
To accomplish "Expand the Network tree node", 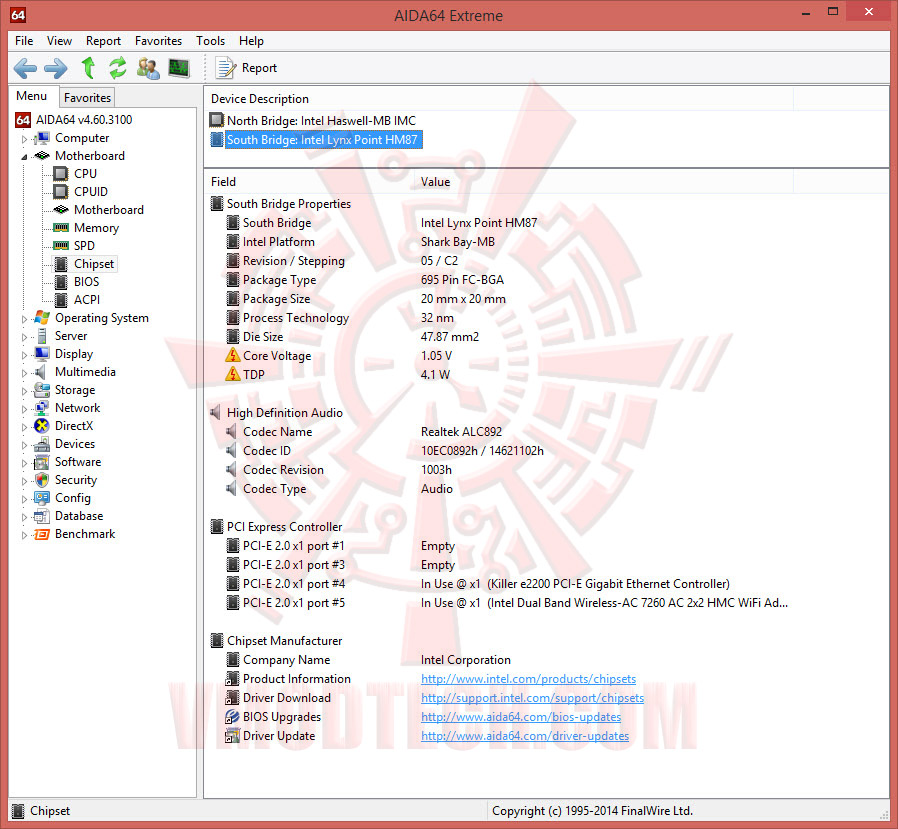I will click(24, 409).
